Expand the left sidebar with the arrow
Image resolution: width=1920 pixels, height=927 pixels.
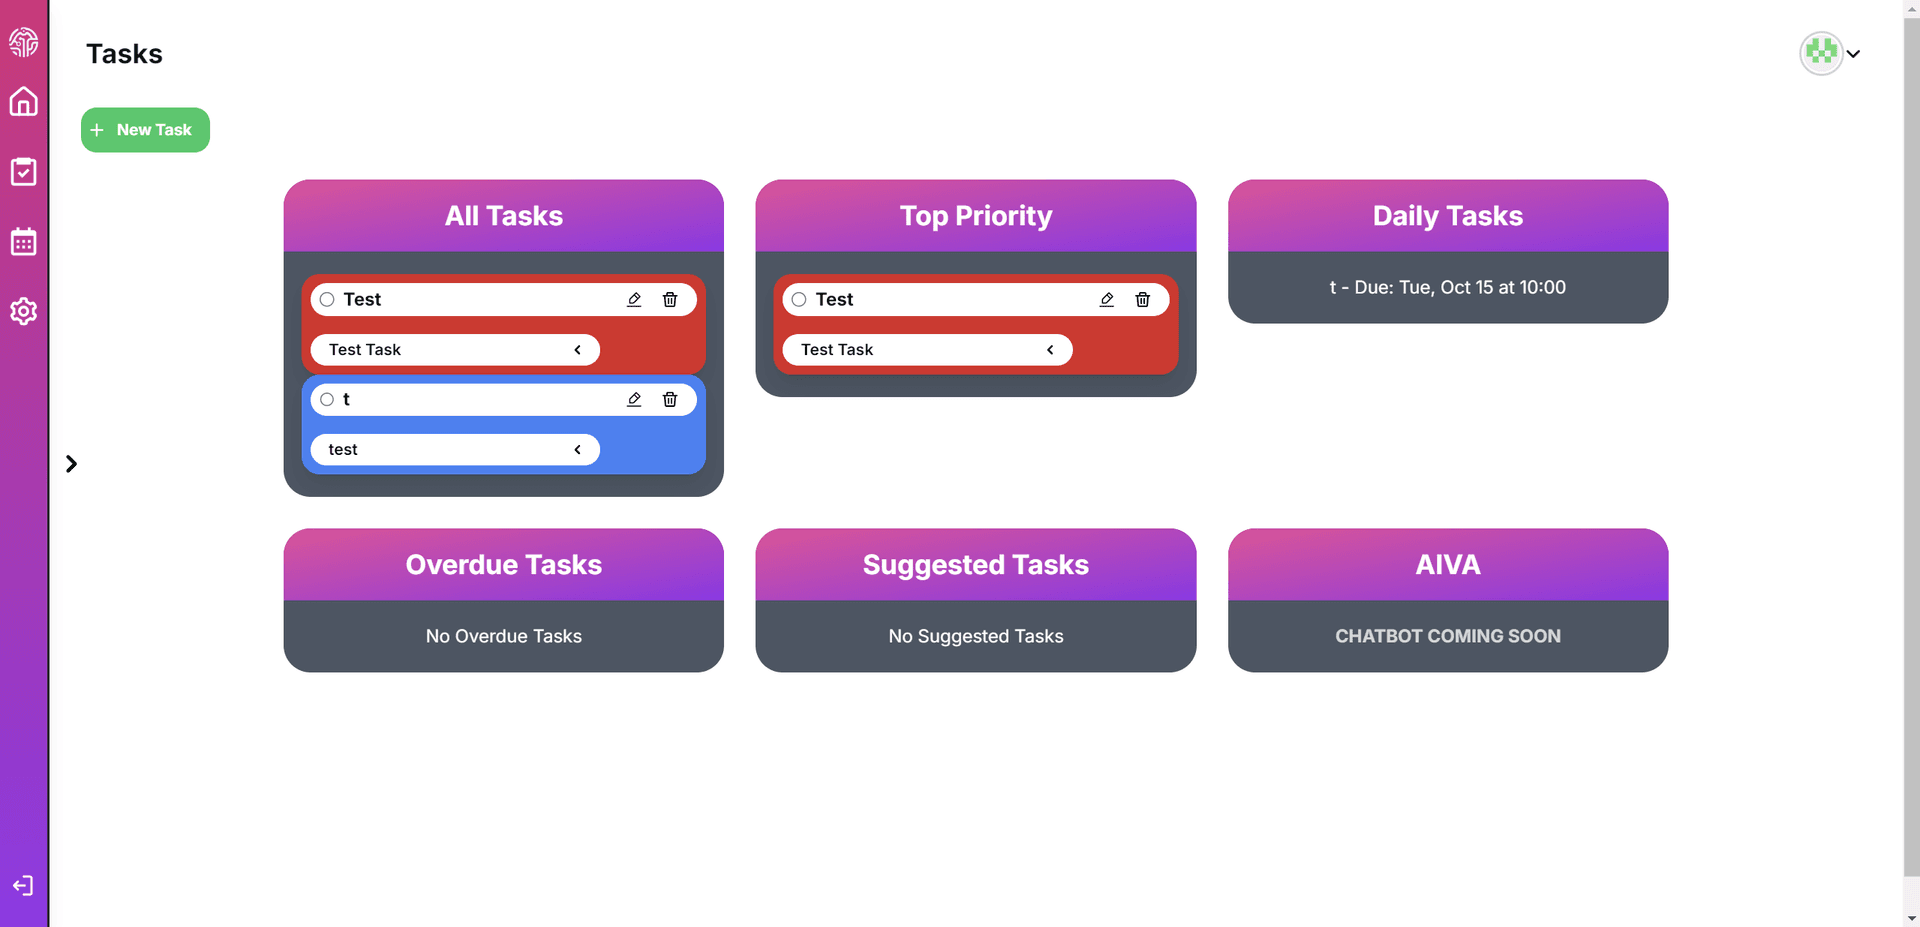70,463
